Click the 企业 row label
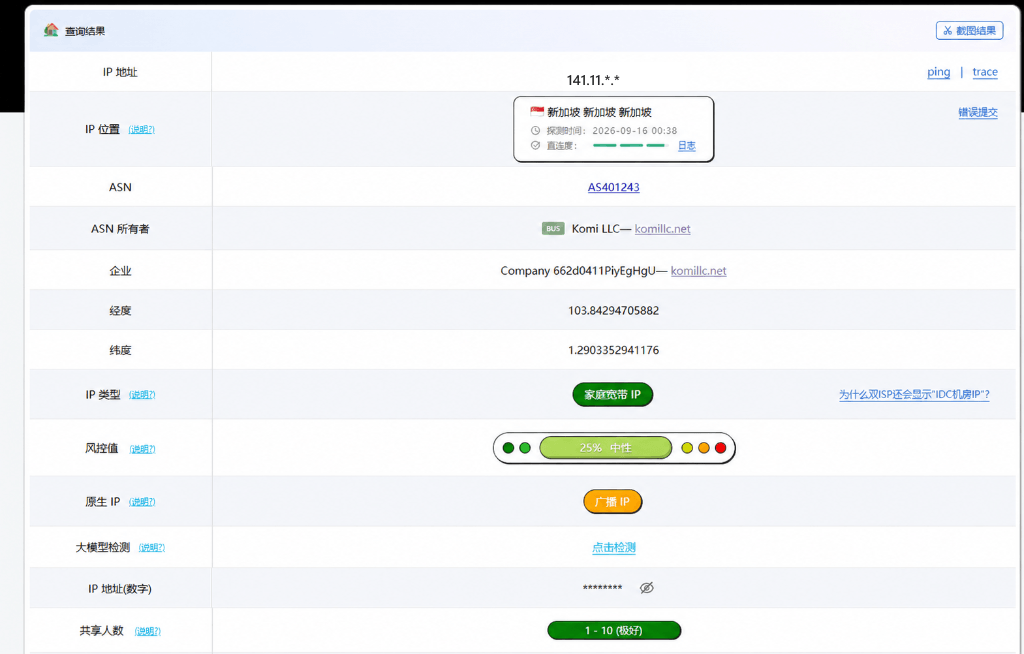This screenshot has width=1024, height=654. [120, 271]
